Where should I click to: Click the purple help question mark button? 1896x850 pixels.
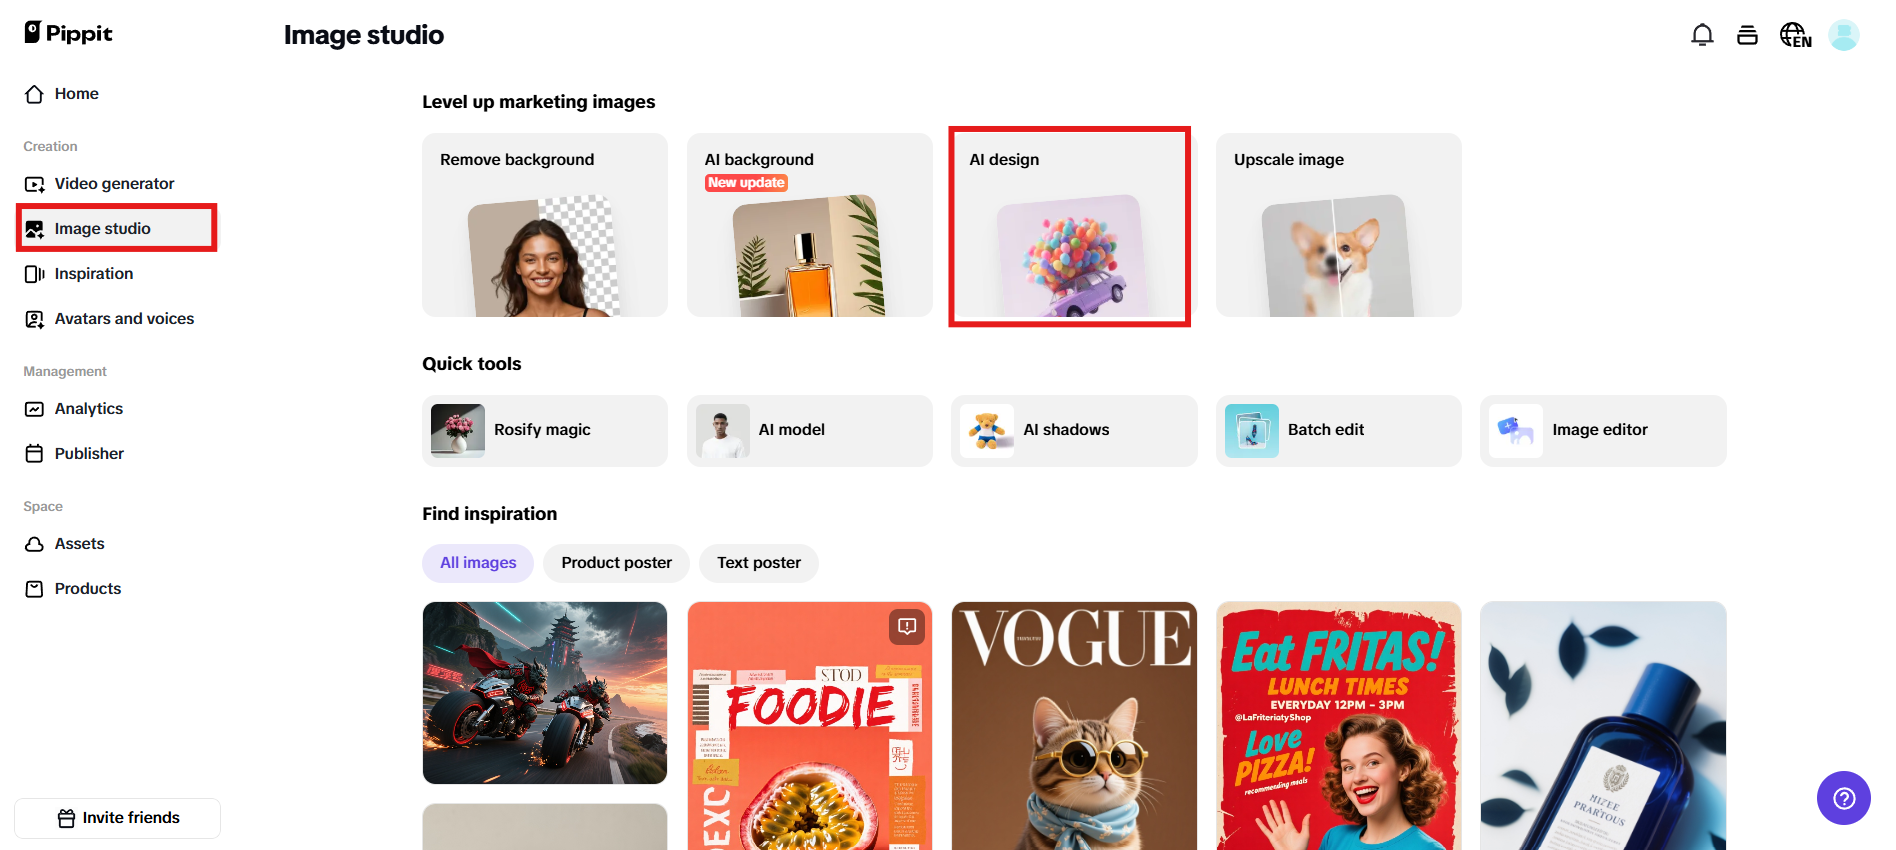tap(1843, 798)
